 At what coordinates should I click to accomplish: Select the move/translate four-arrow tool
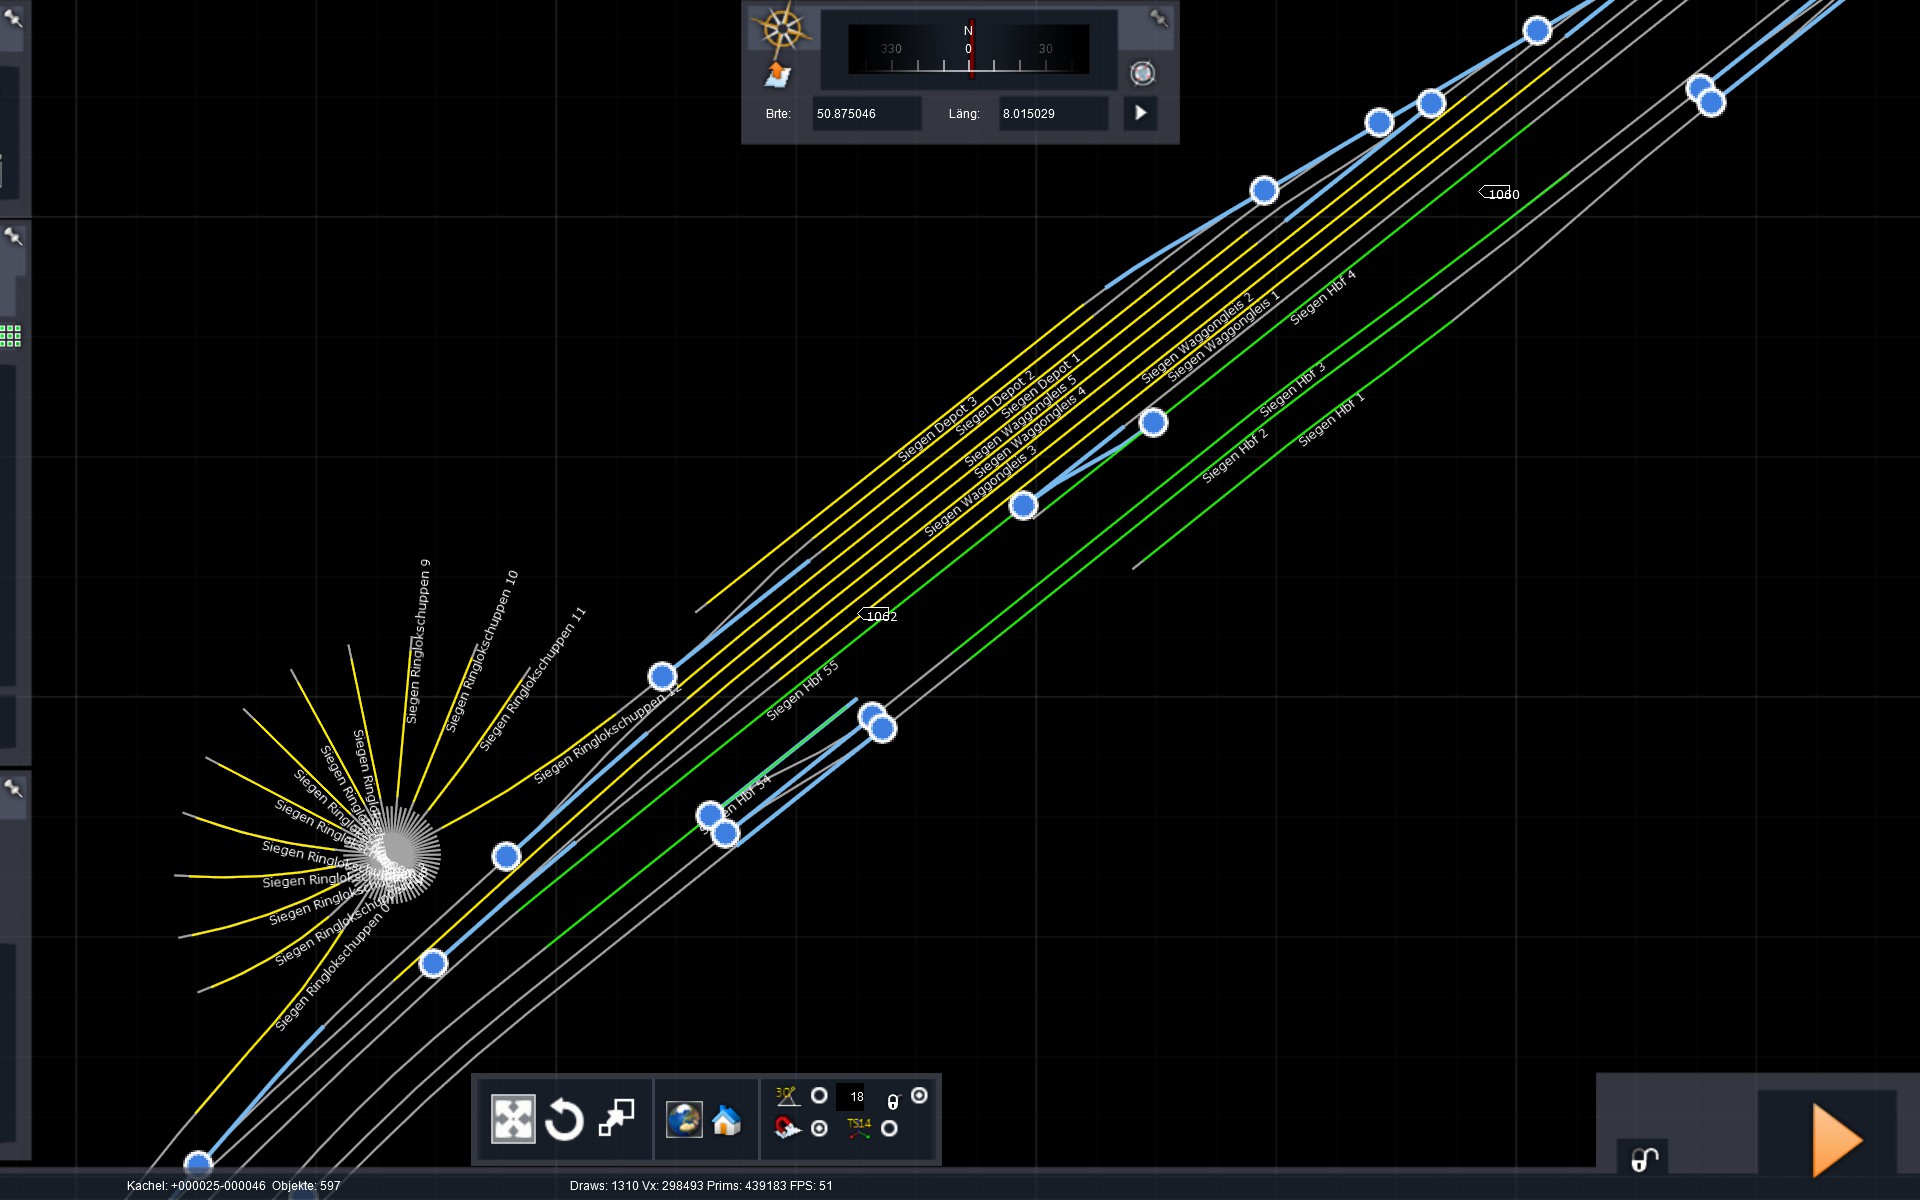click(513, 1118)
